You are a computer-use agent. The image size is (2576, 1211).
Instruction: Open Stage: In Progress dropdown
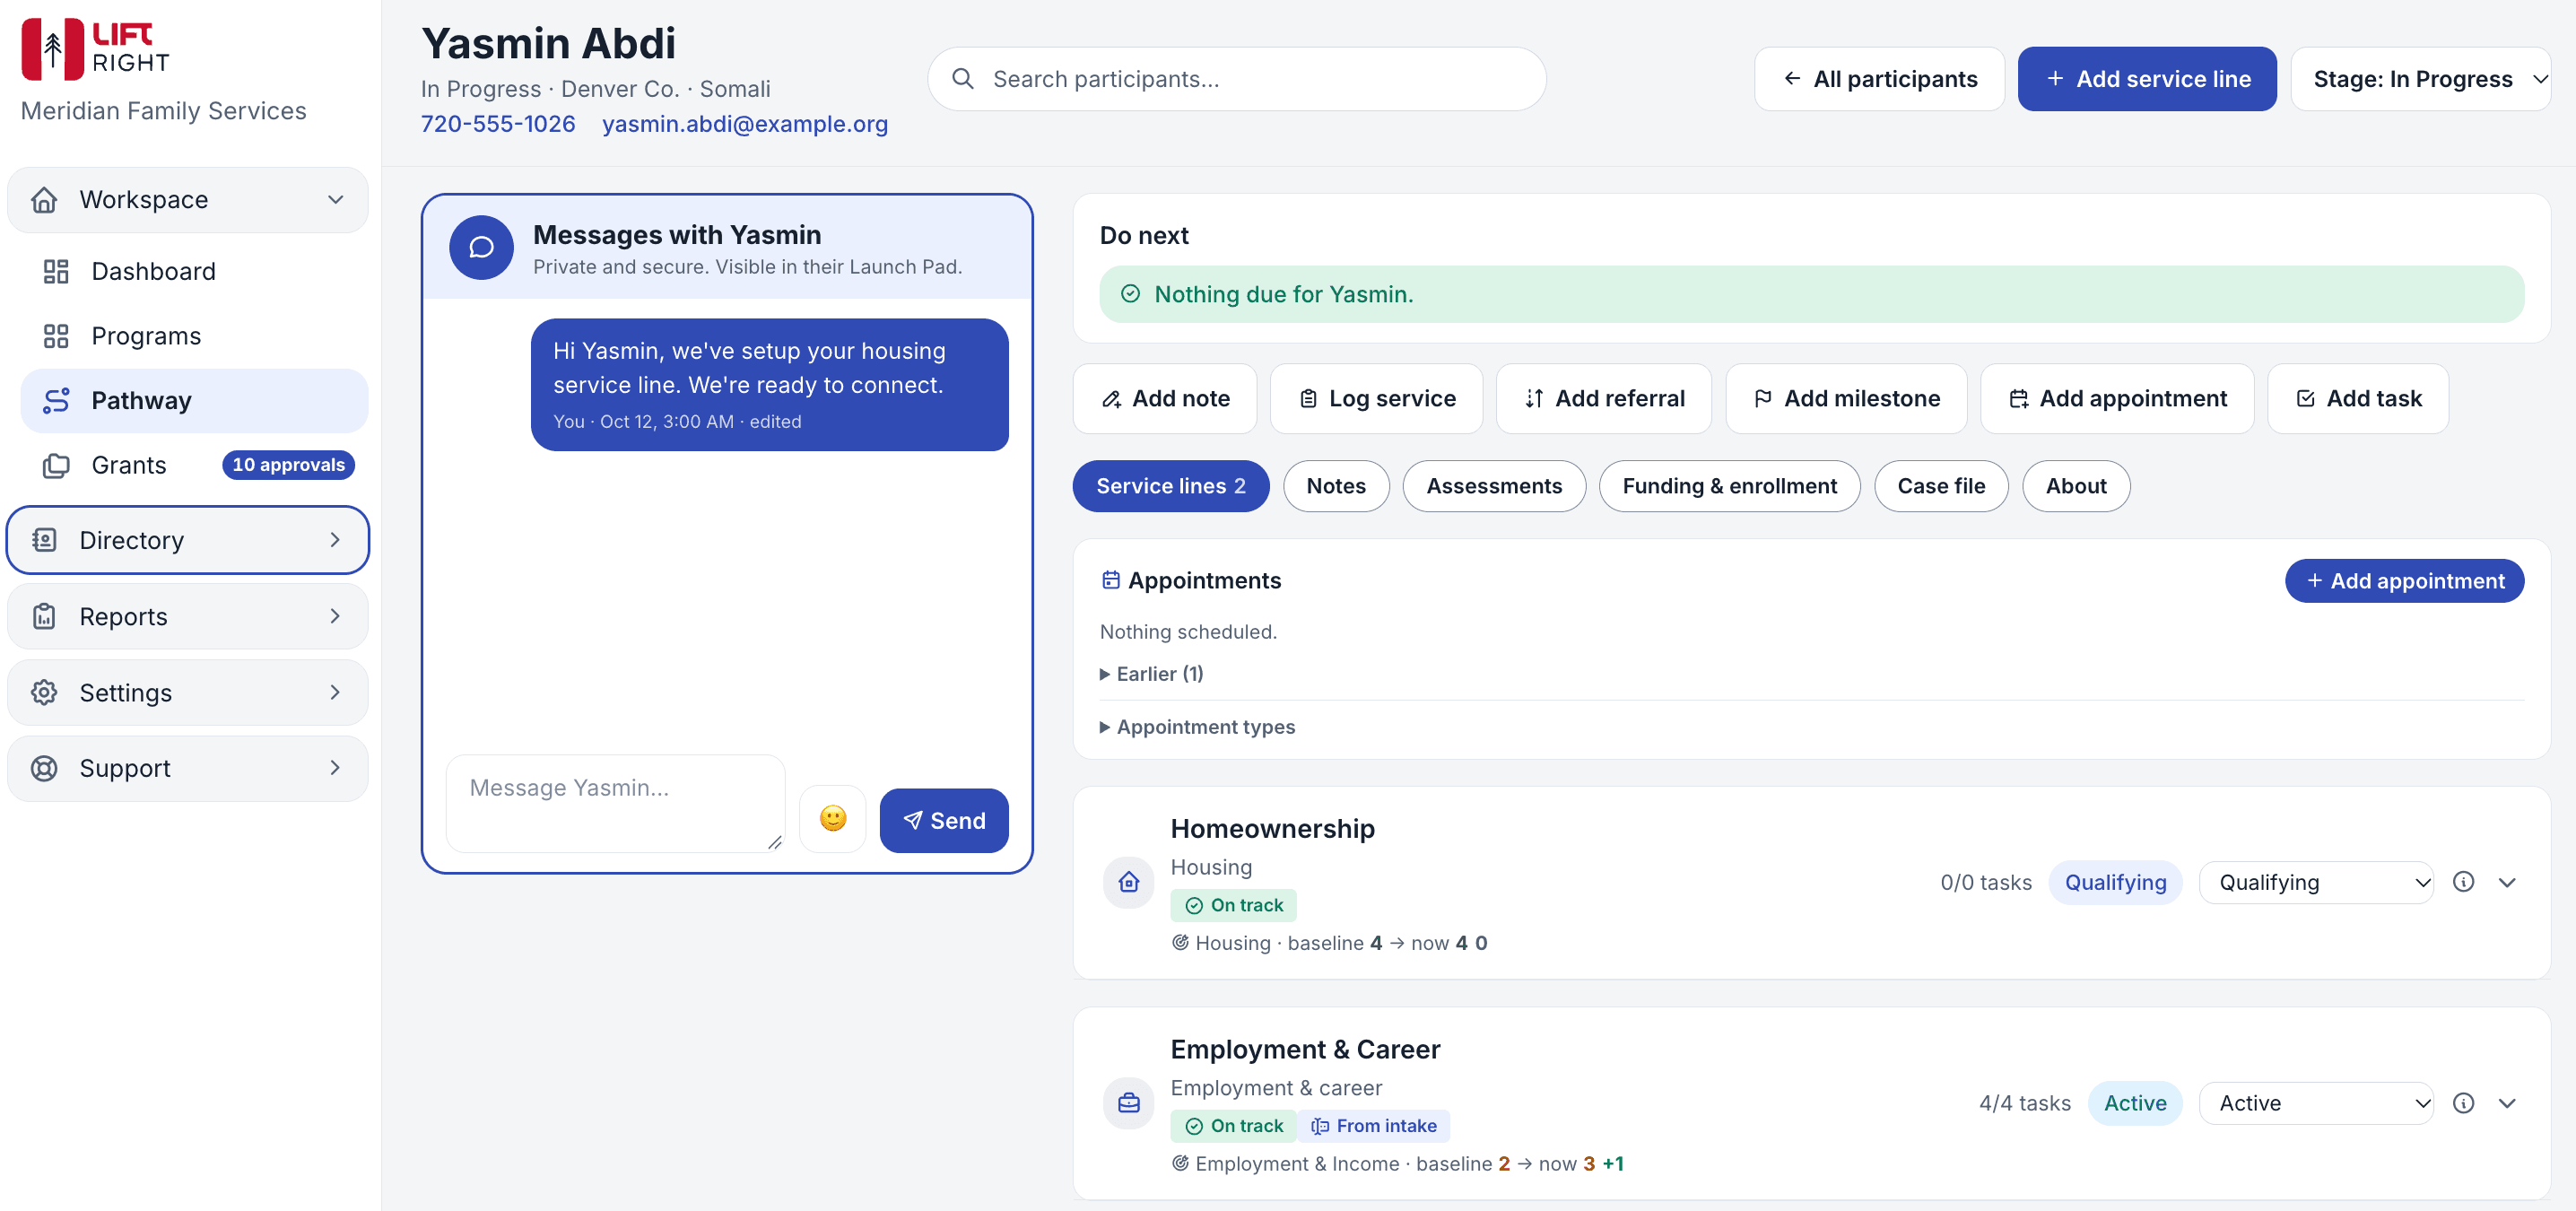pos(2420,79)
